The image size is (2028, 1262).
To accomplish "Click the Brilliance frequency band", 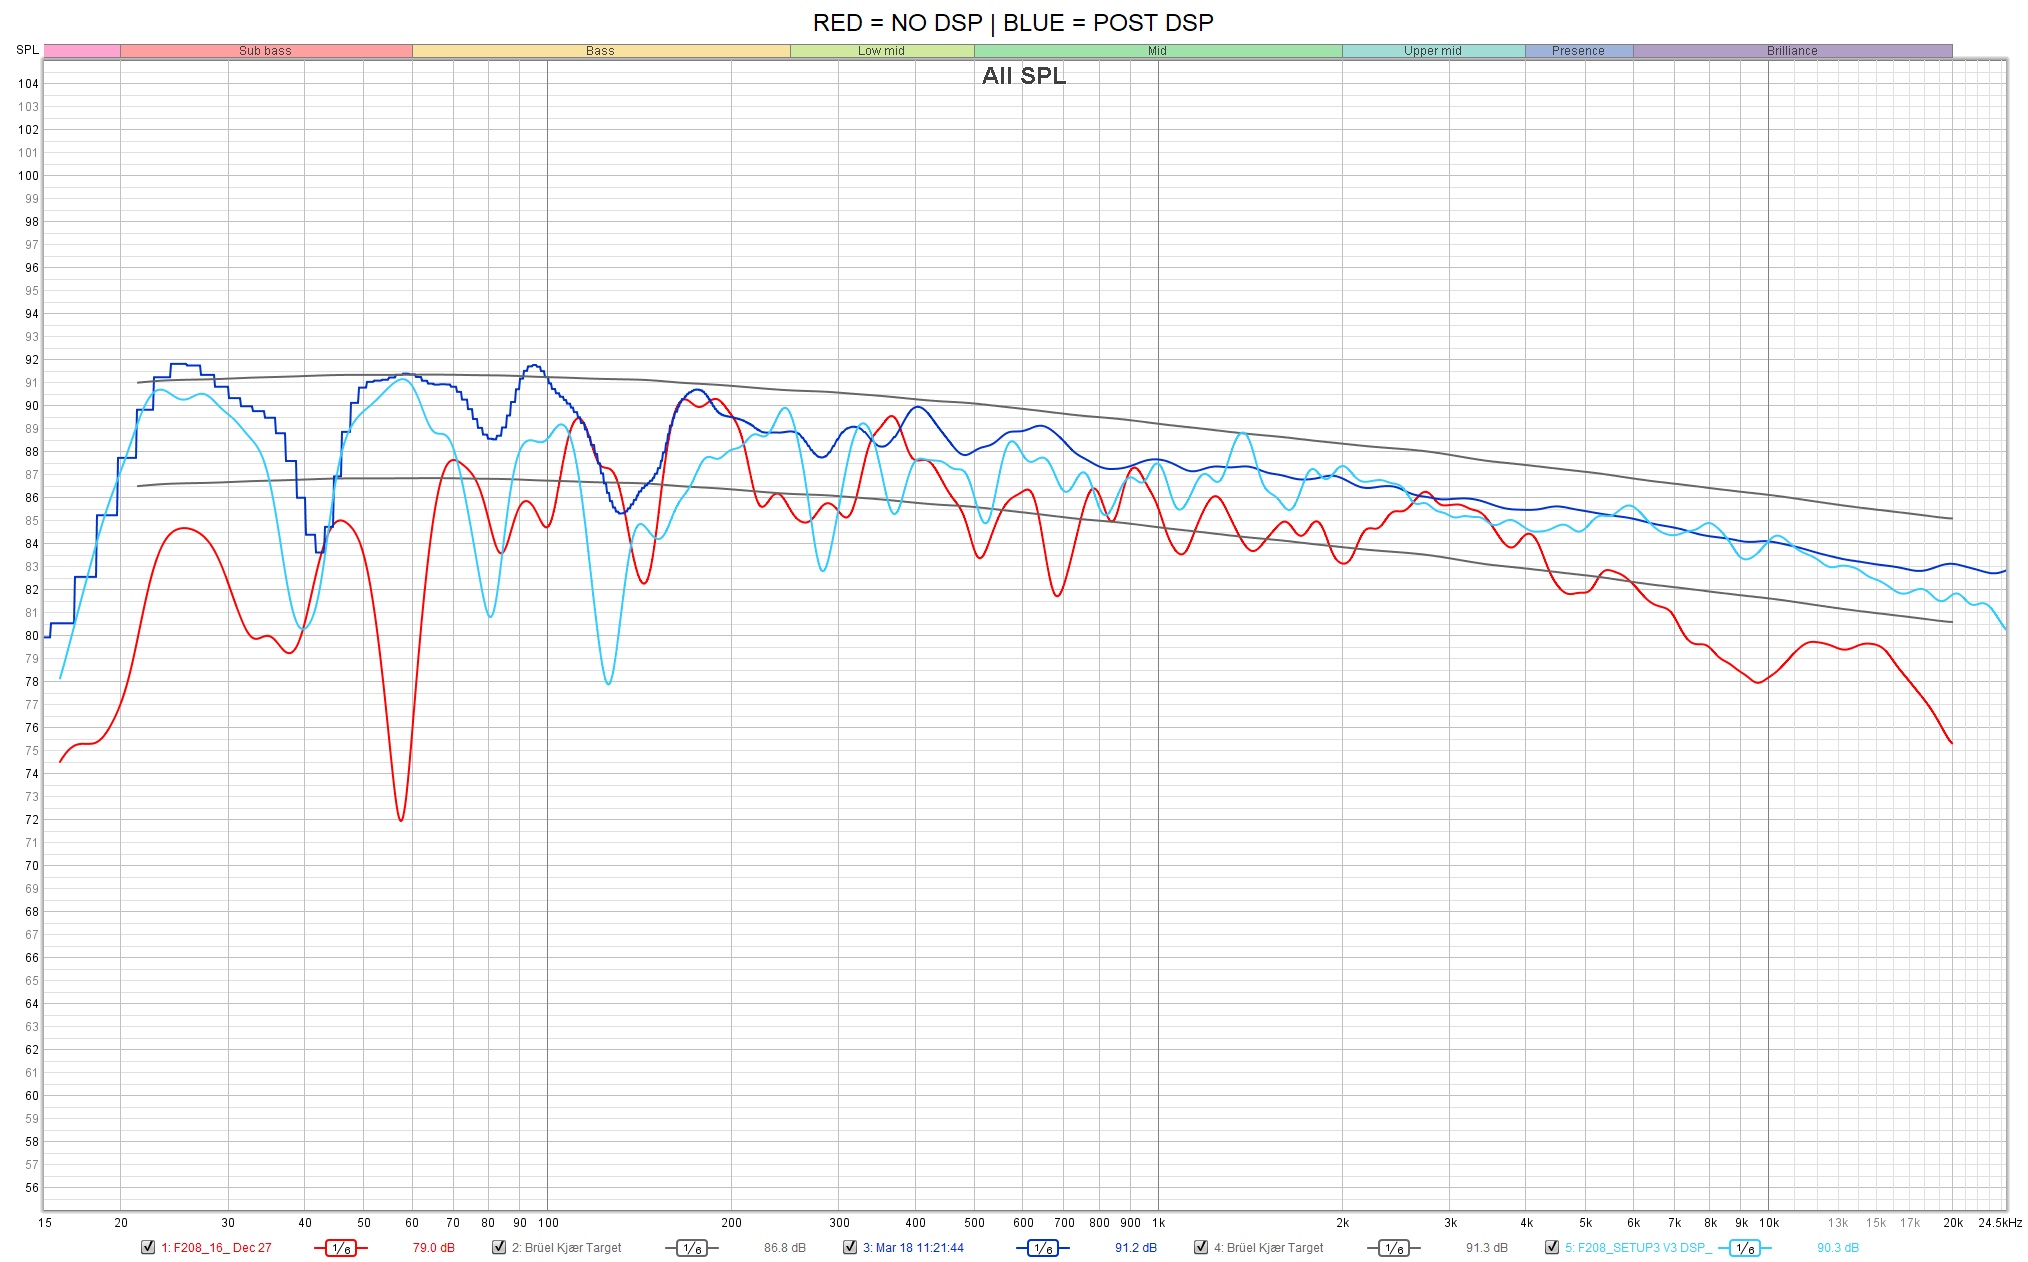I will click(x=1792, y=51).
